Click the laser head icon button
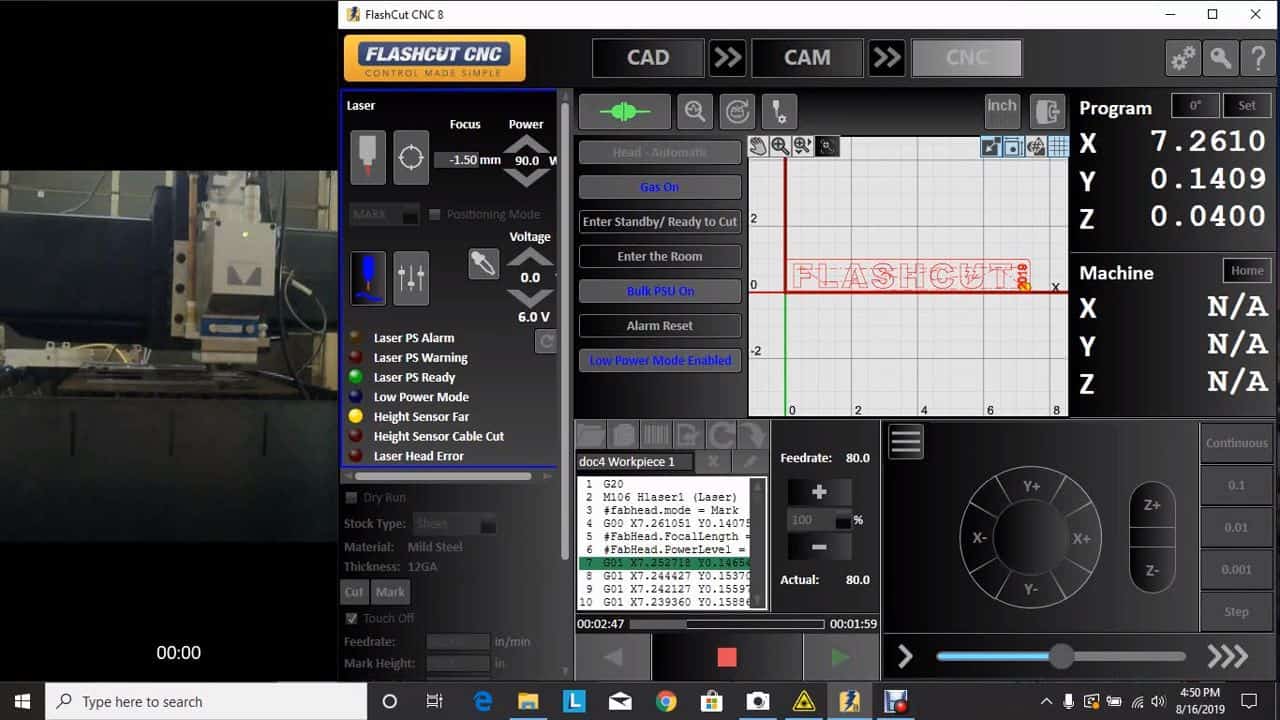Image resolution: width=1280 pixels, height=720 pixels. [x=368, y=158]
